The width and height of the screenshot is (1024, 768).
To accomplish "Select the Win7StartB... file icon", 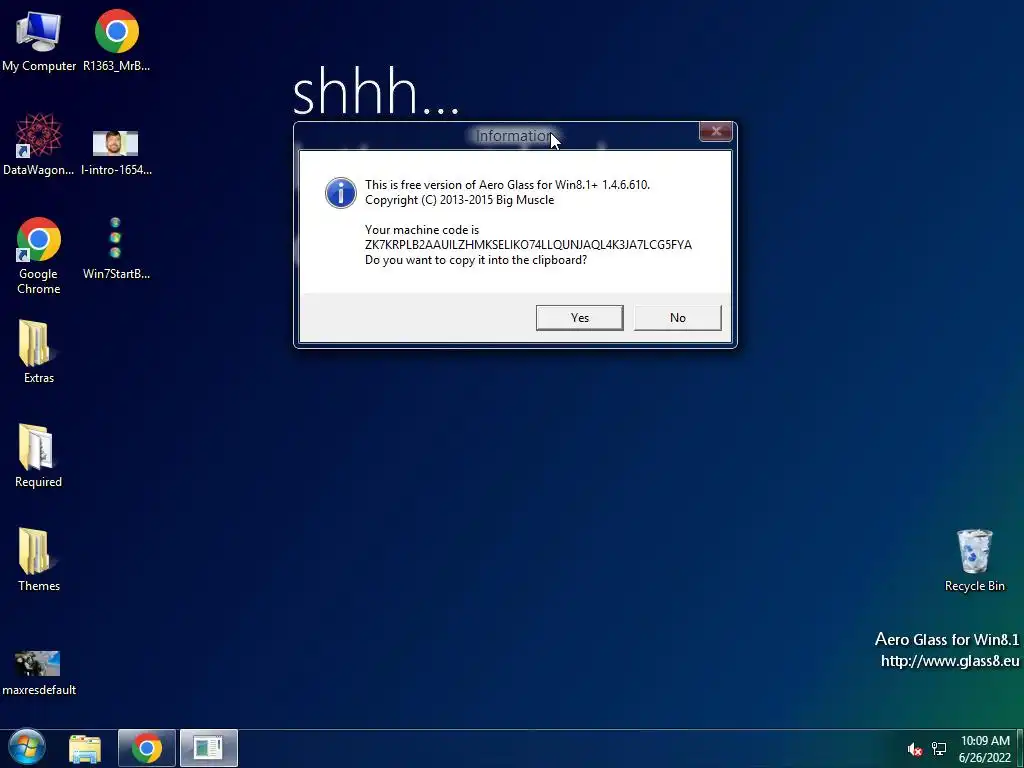I will click(116, 248).
